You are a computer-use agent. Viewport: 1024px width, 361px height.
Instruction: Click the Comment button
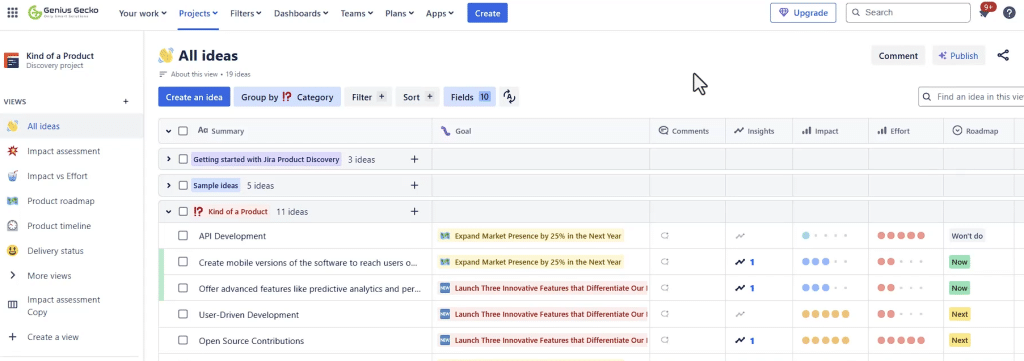pyautogui.click(x=898, y=55)
